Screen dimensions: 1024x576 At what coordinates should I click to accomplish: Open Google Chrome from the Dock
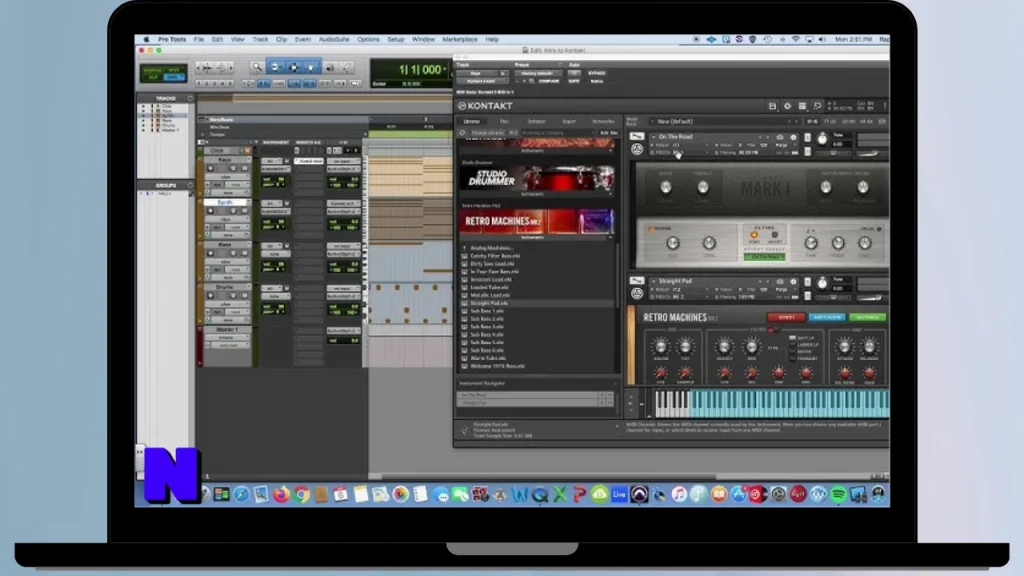click(301, 494)
